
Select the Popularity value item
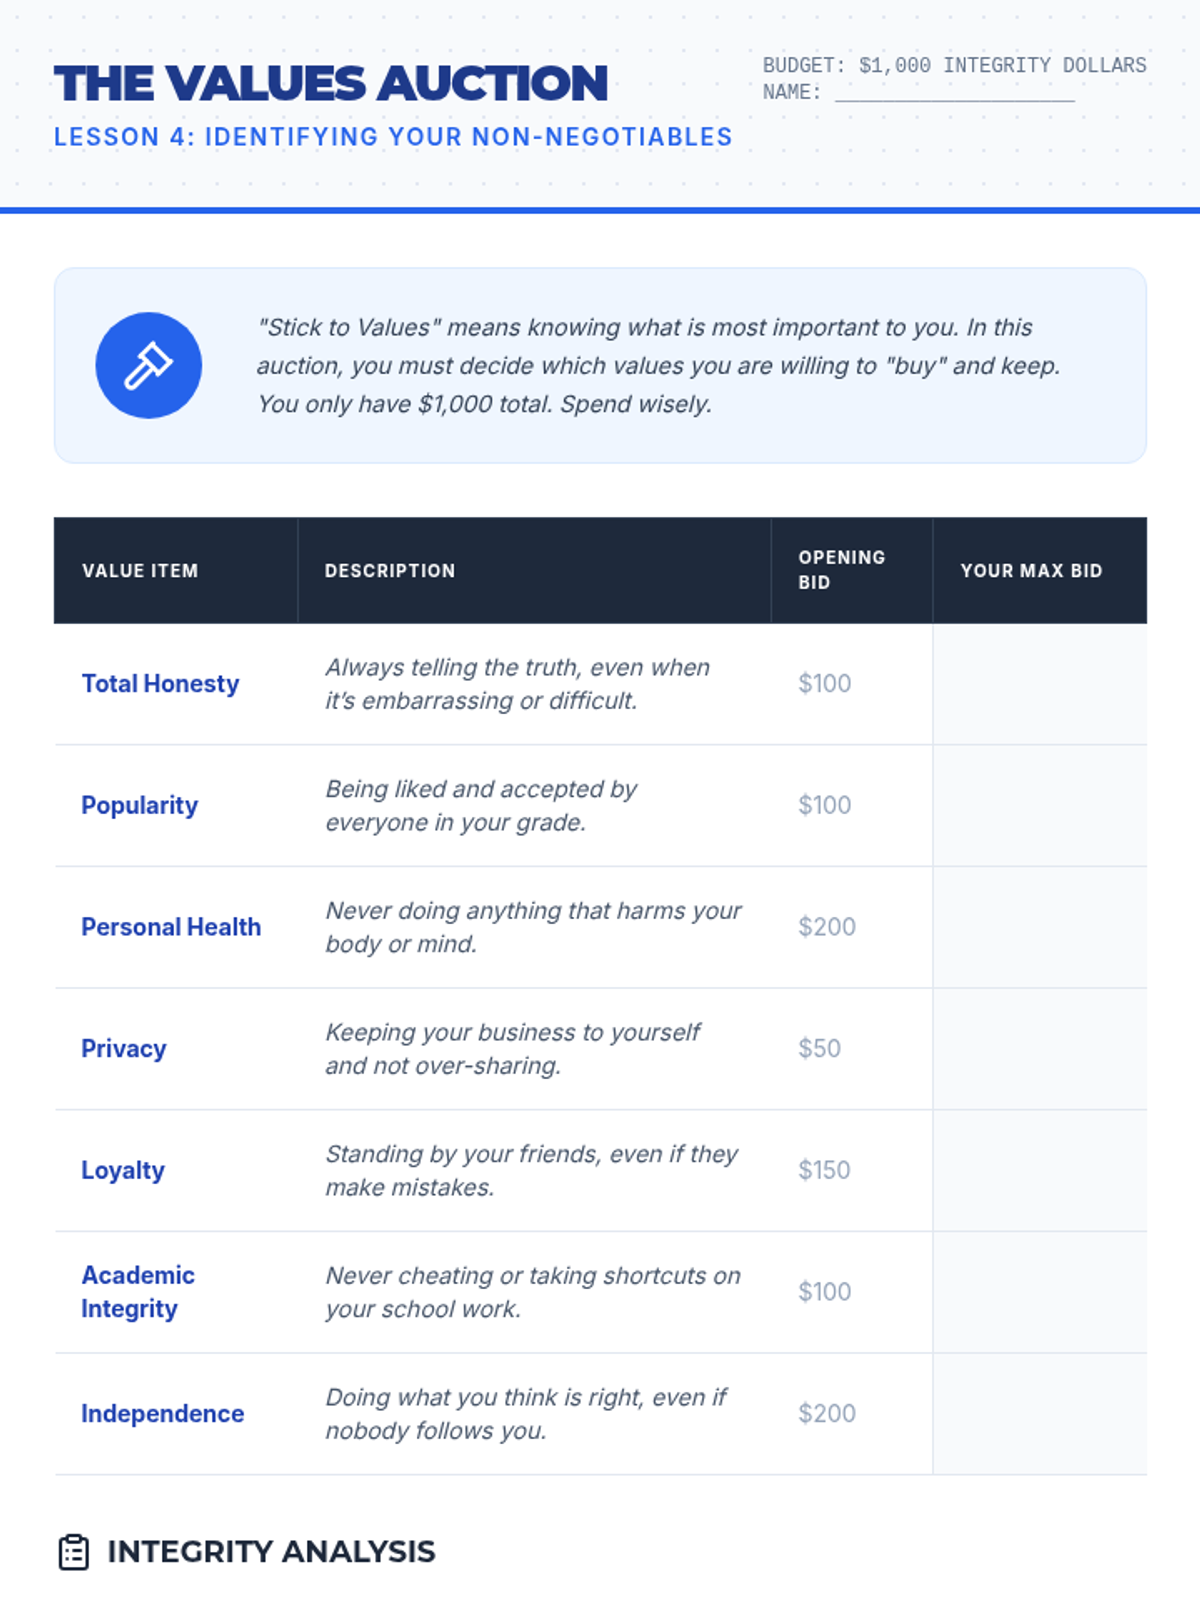139,806
